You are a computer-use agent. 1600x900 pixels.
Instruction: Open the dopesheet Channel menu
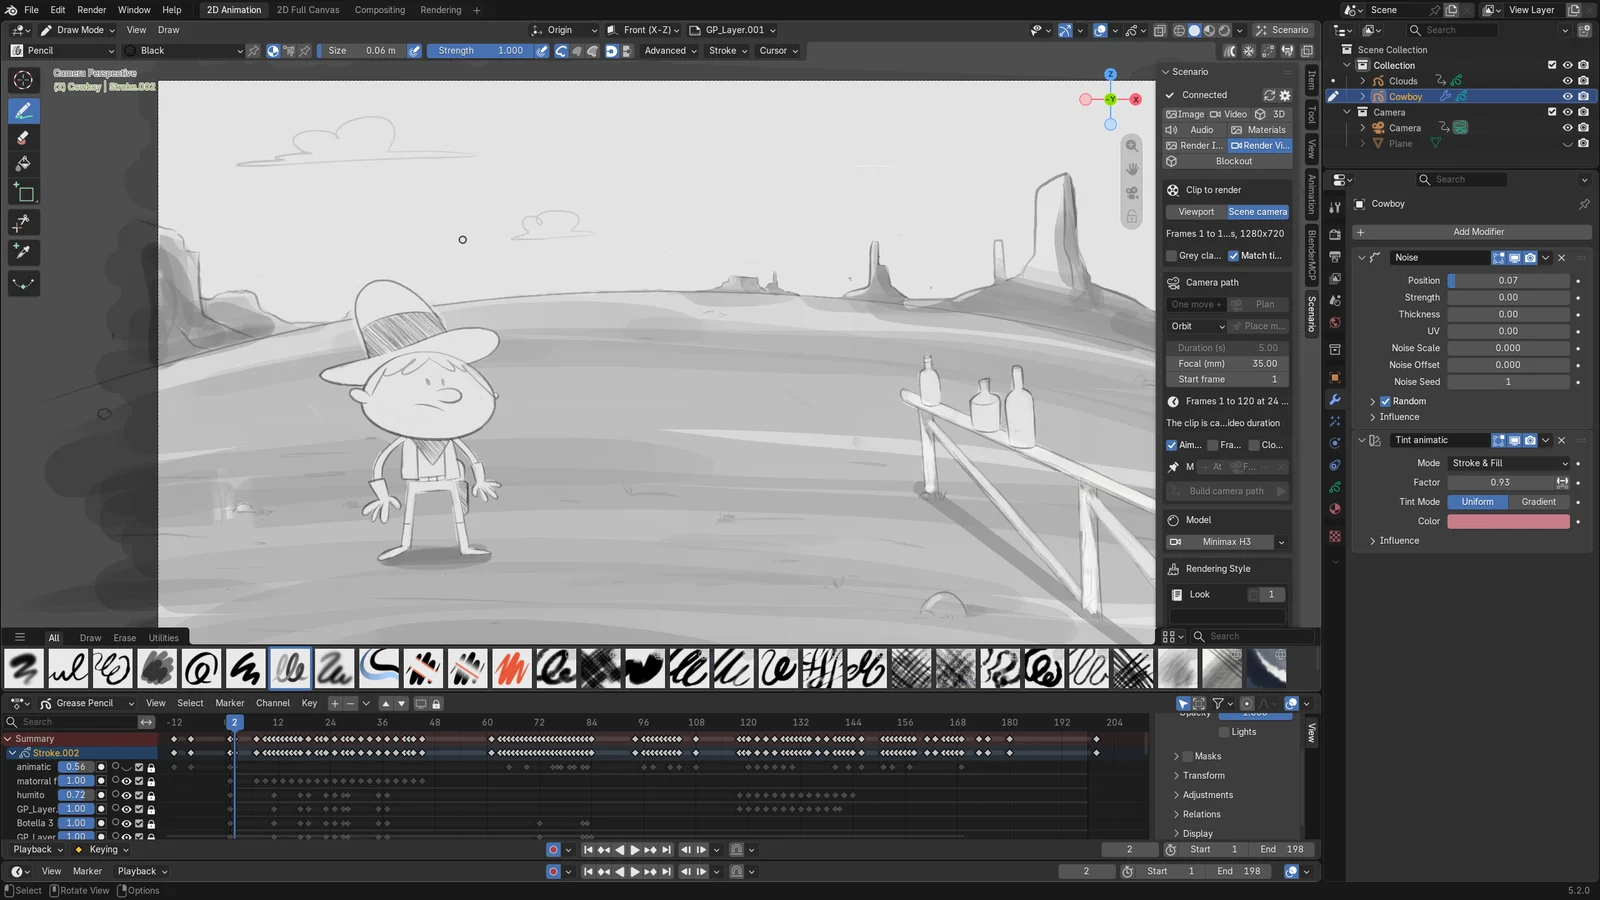pos(273,703)
